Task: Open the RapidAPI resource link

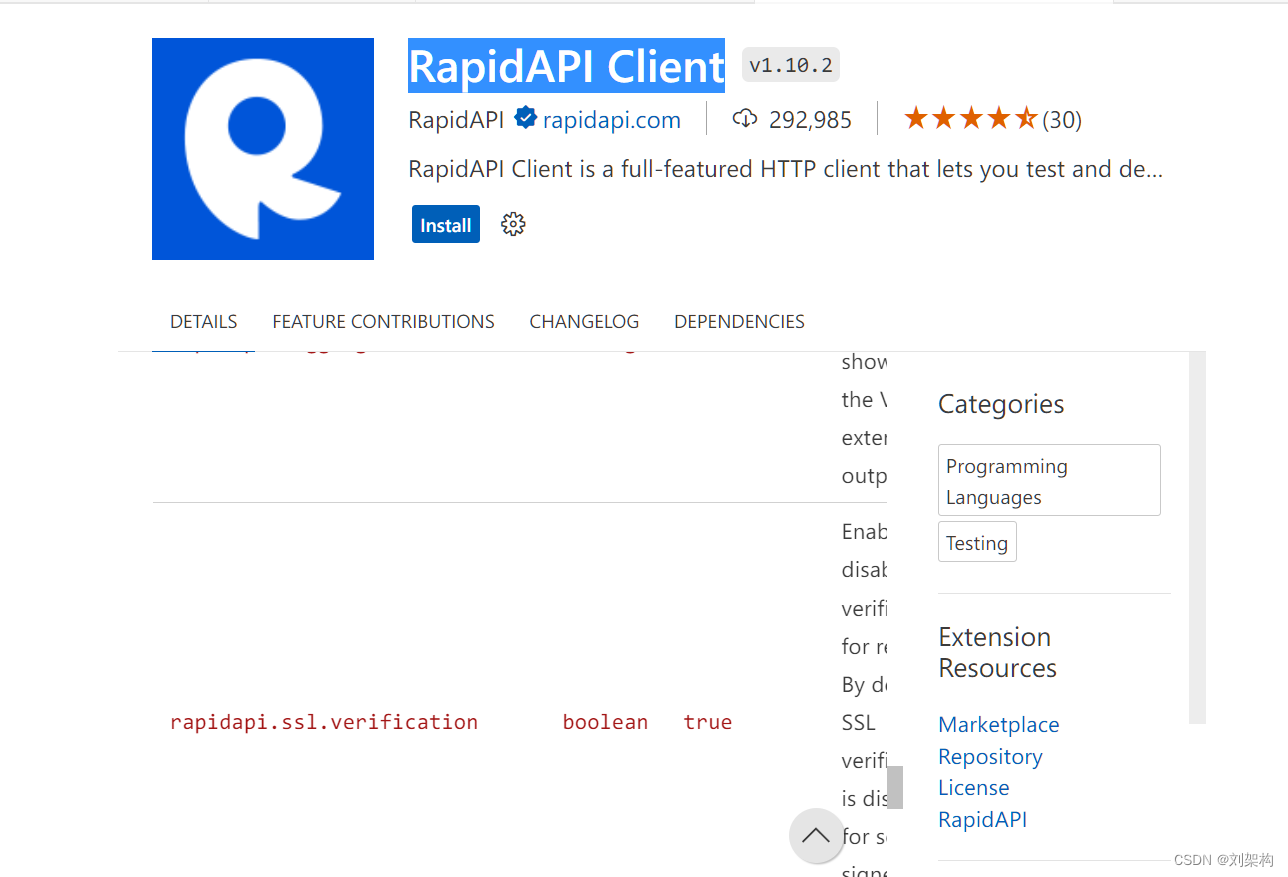Action: click(982, 819)
